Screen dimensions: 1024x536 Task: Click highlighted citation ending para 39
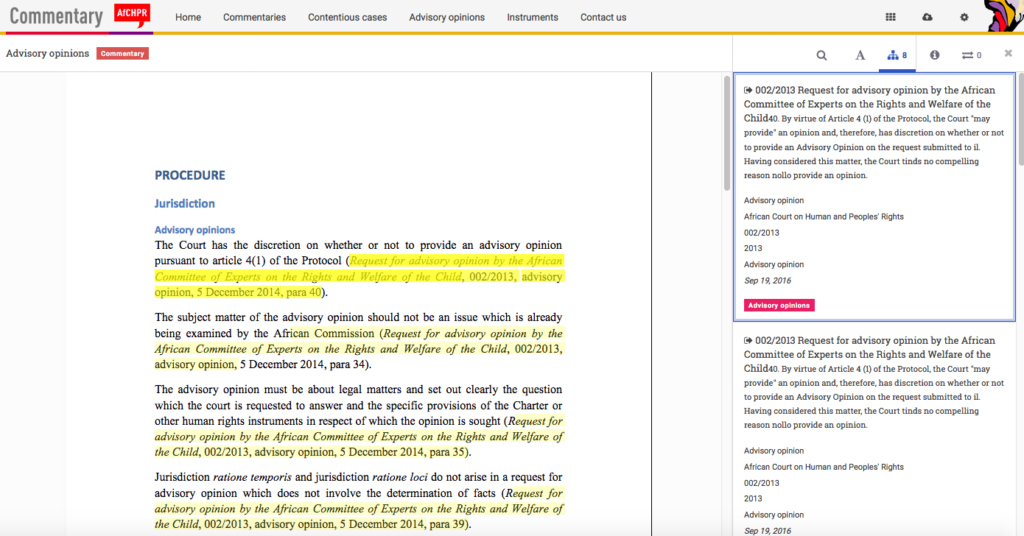pos(359,509)
